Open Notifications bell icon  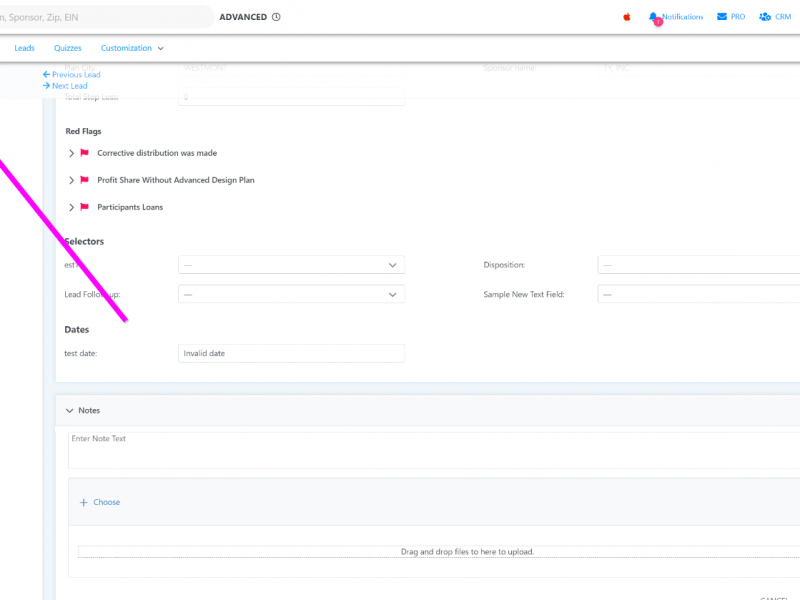[654, 17]
